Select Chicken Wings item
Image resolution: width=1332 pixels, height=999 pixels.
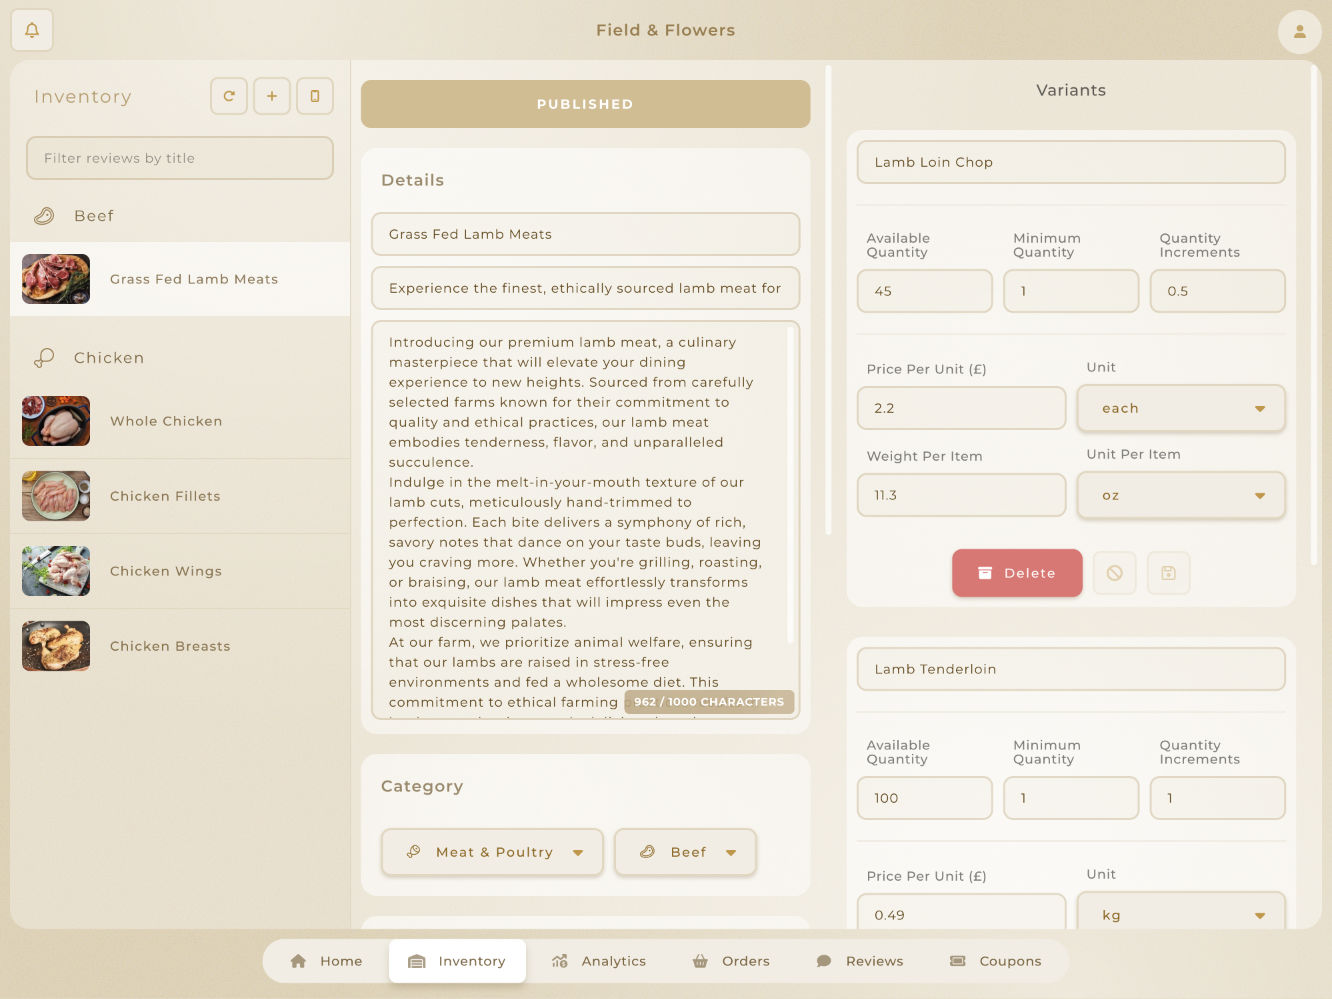click(x=180, y=571)
